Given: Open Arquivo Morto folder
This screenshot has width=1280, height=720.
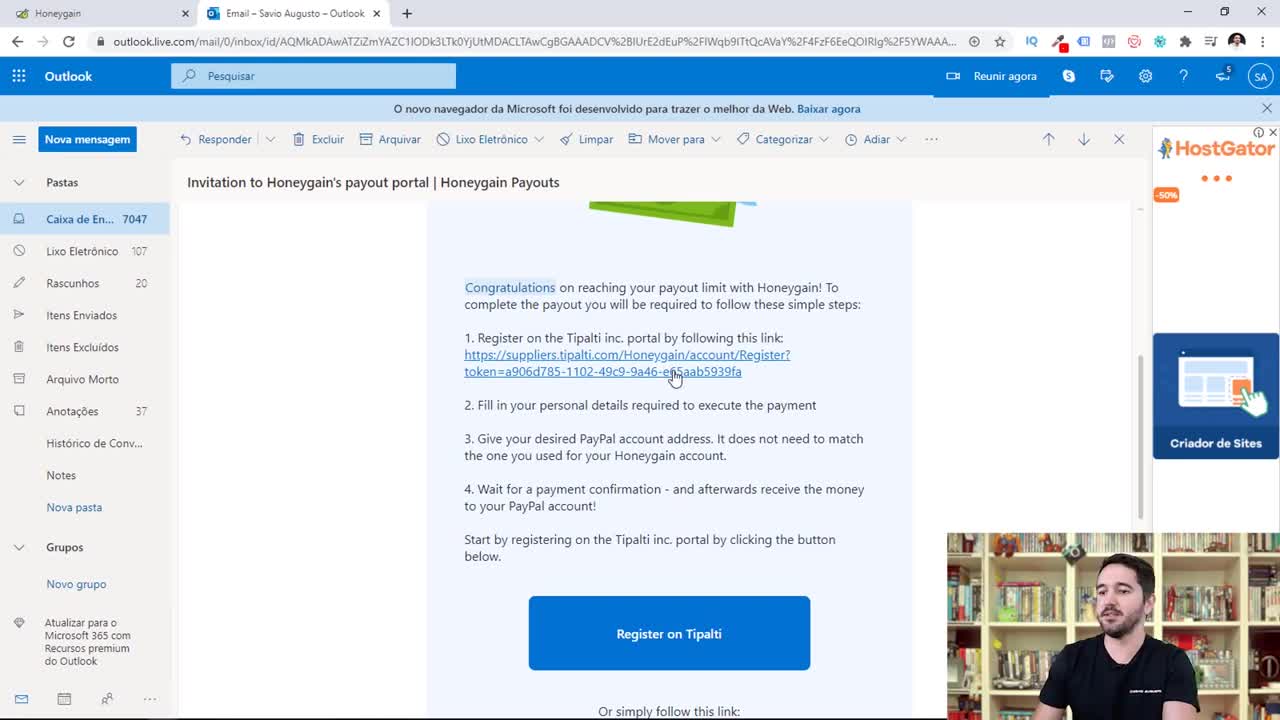Looking at the screenshot, I should click(85, 379).
